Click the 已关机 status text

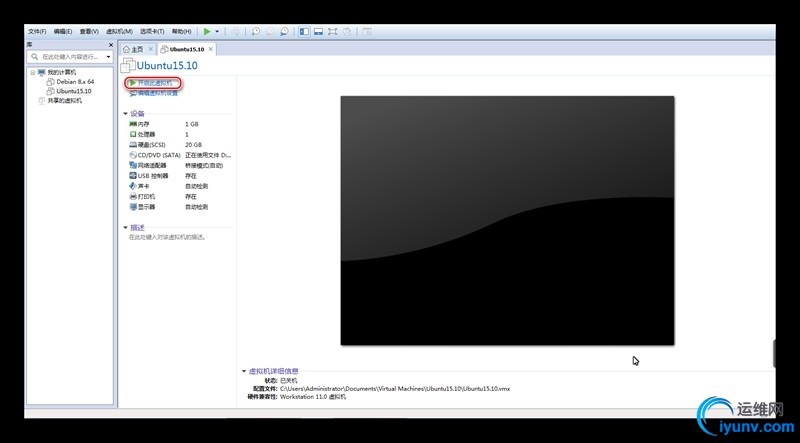[x=288, y=381]
